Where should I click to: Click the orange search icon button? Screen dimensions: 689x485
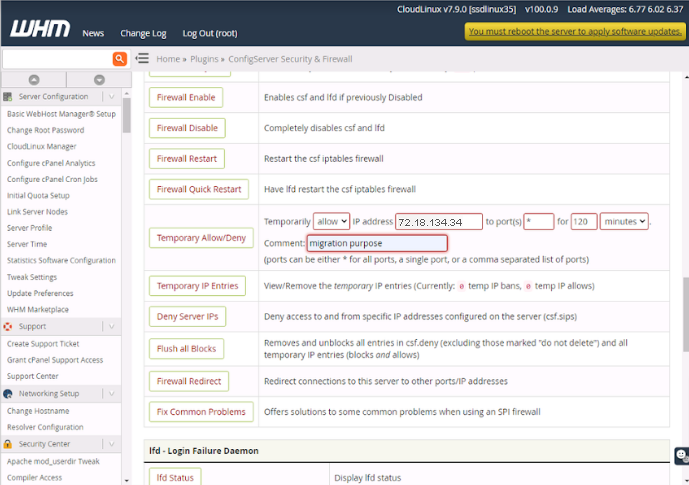coord(120,59)
